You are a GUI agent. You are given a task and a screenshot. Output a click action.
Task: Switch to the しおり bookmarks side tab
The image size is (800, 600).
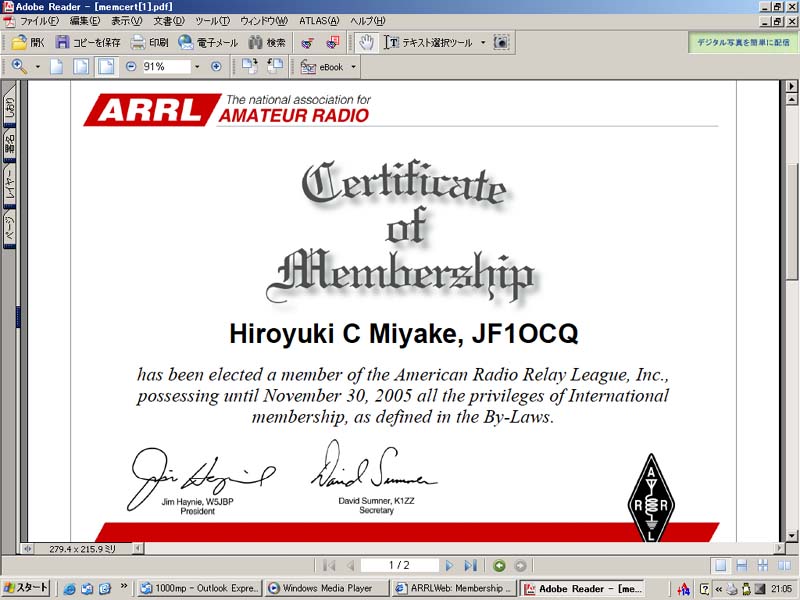[9, 108]
